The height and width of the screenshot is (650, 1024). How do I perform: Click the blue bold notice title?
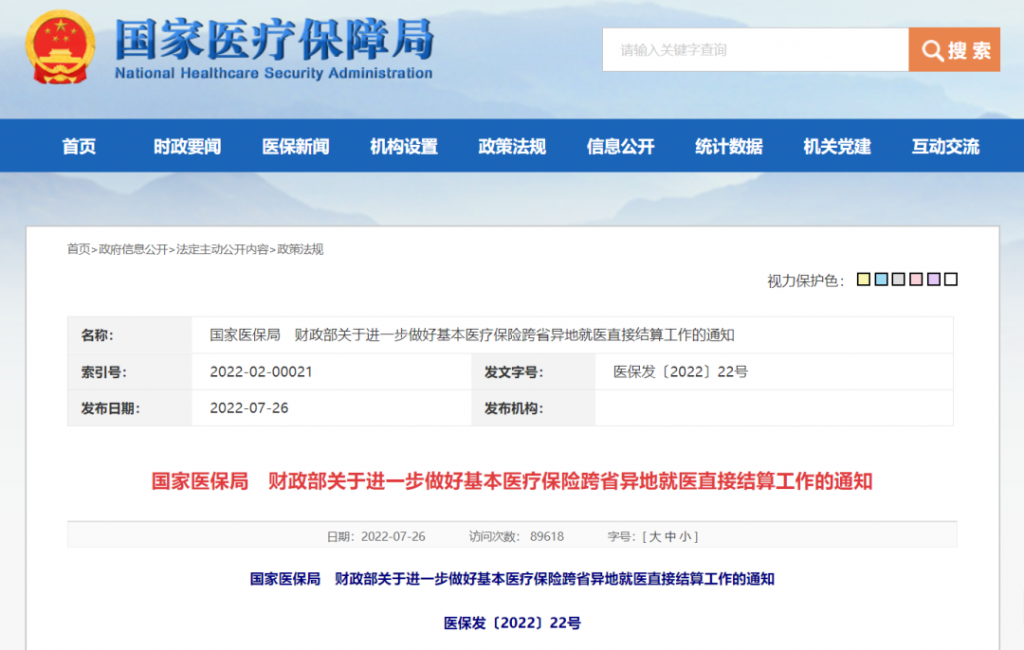[512, 579]
